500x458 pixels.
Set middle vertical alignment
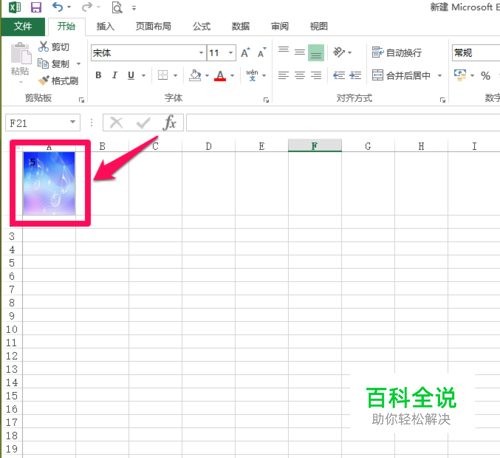[300, 52]
